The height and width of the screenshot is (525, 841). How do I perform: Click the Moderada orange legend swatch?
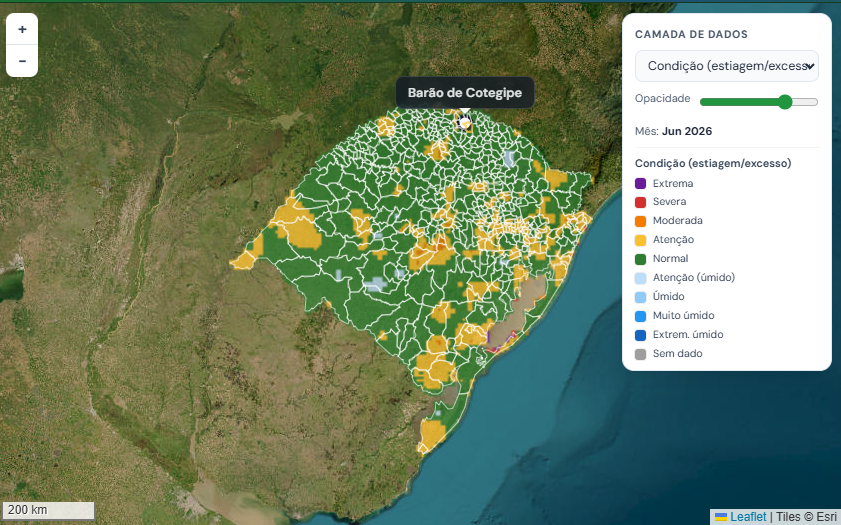tap(640, 221)
